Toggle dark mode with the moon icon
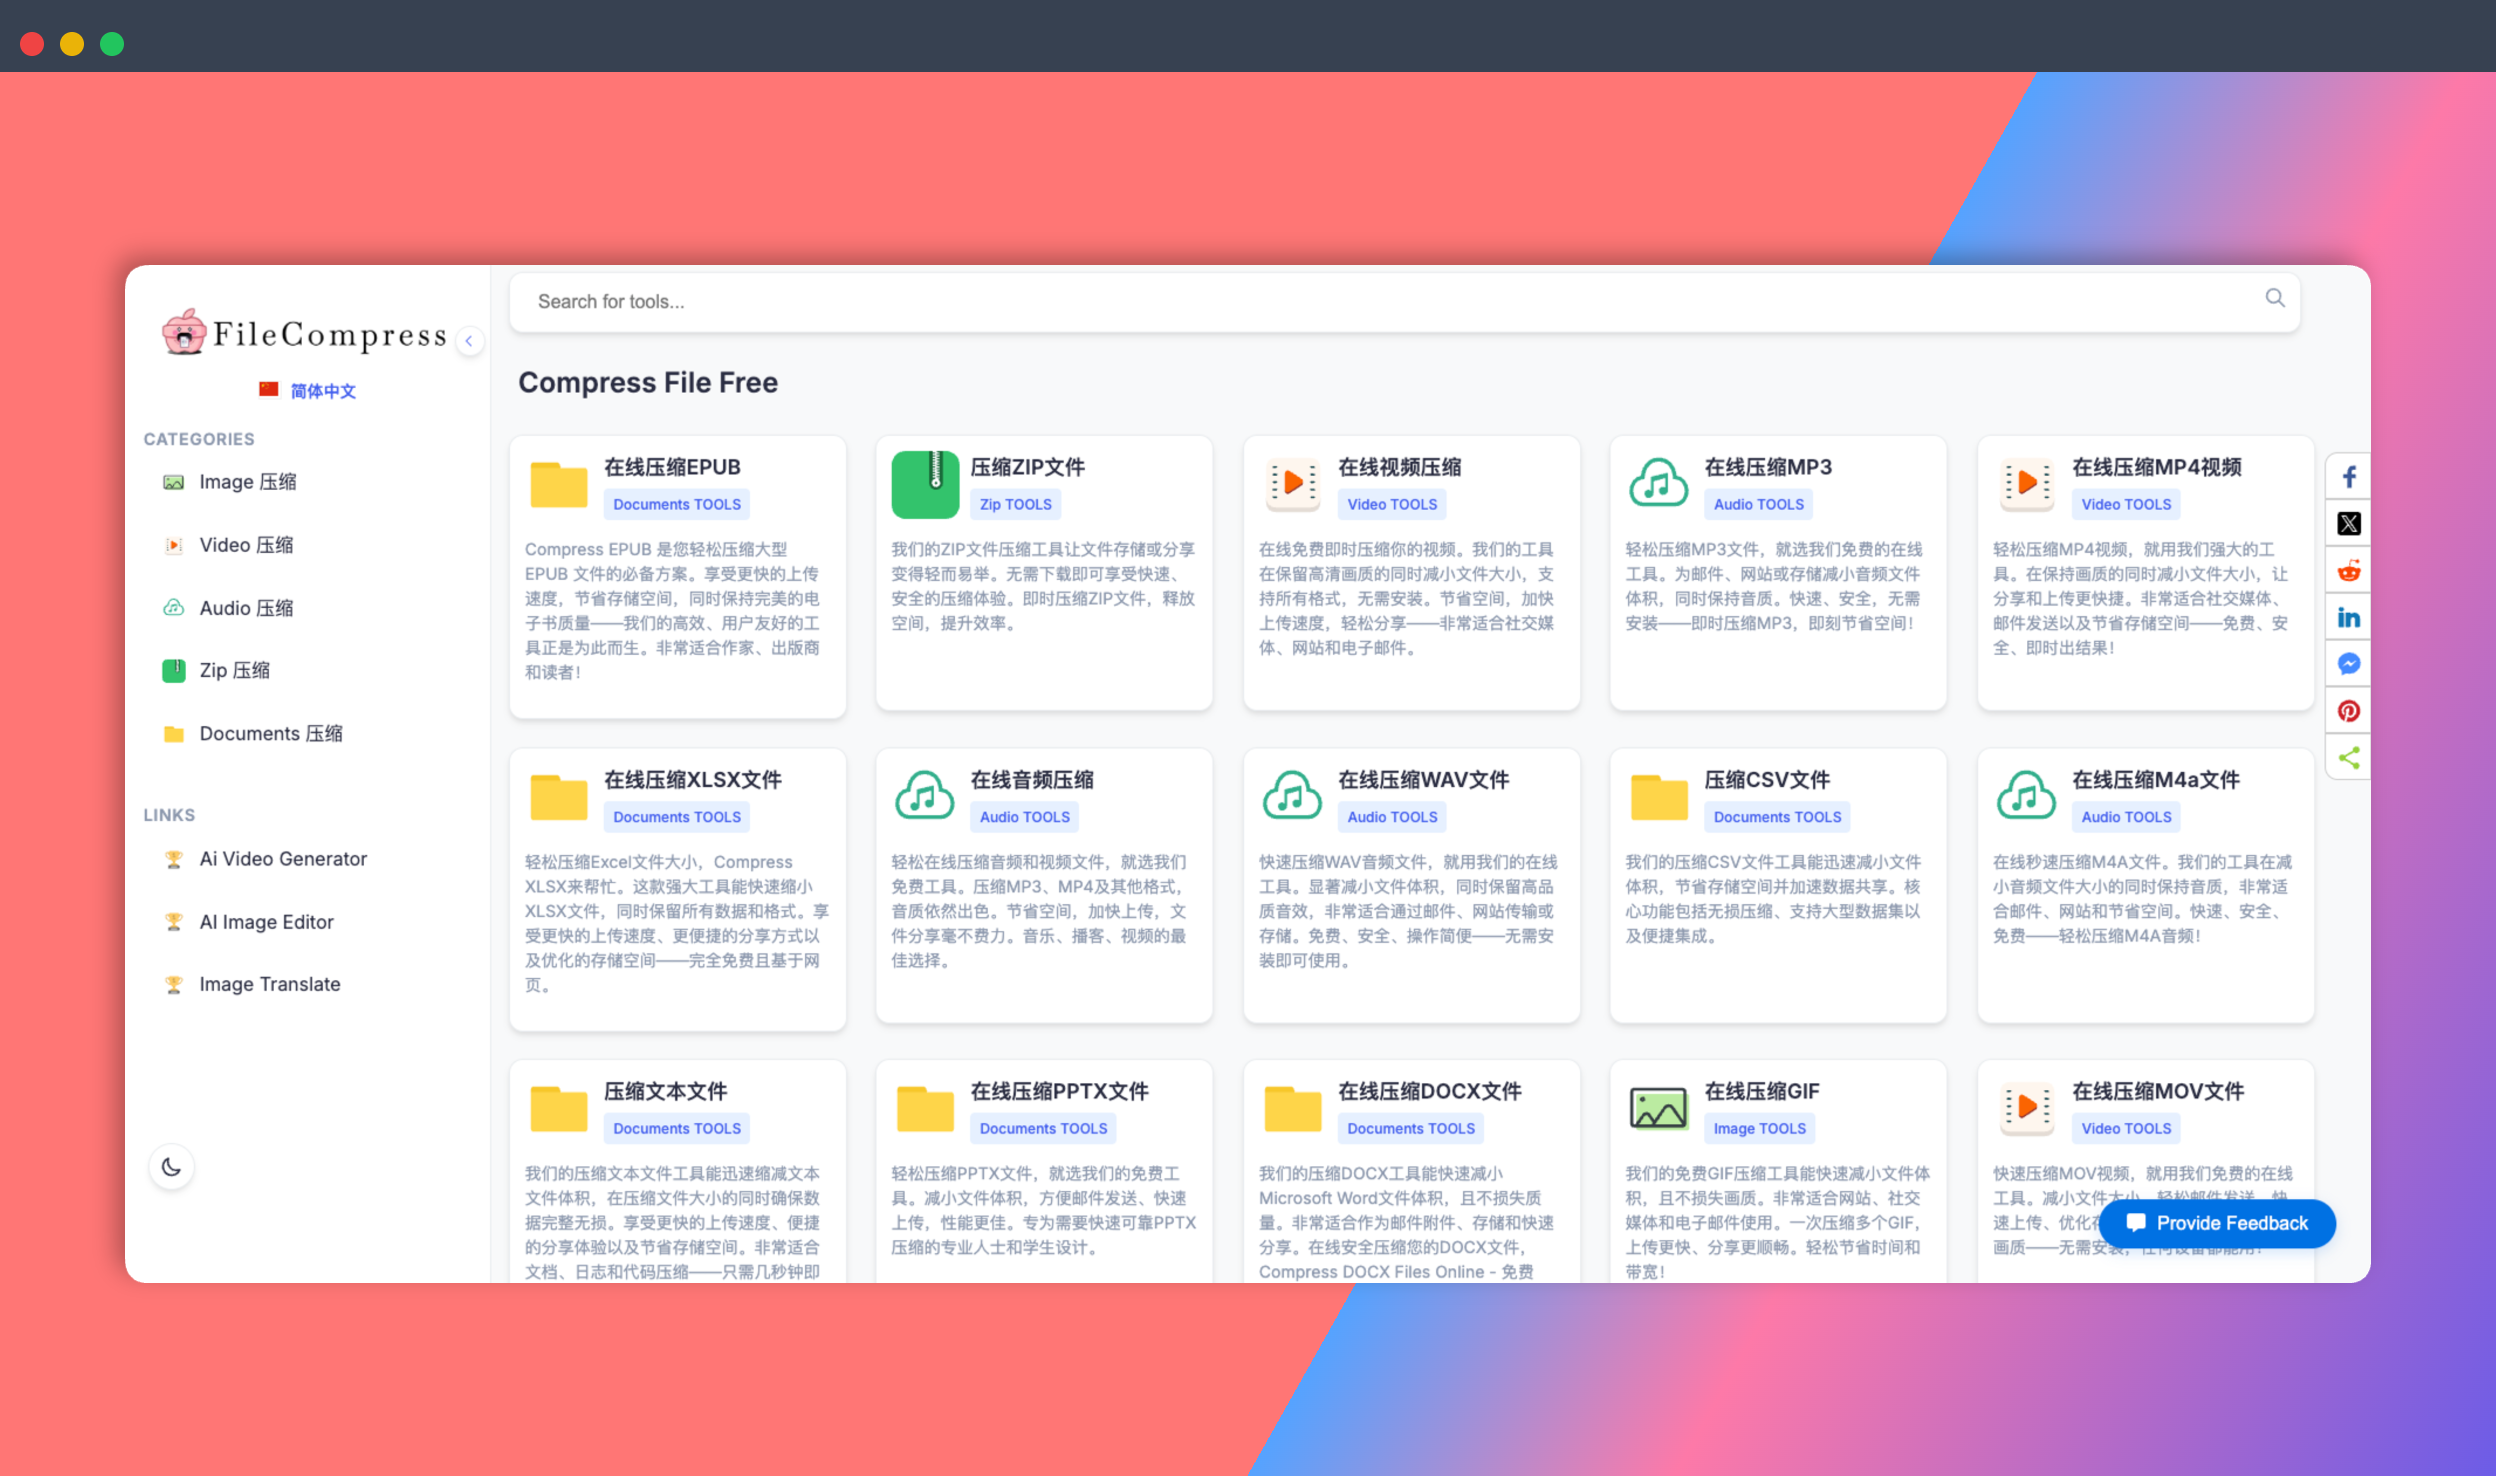This screenshot has width=2496, height=1476. (x=171, y=1166)
